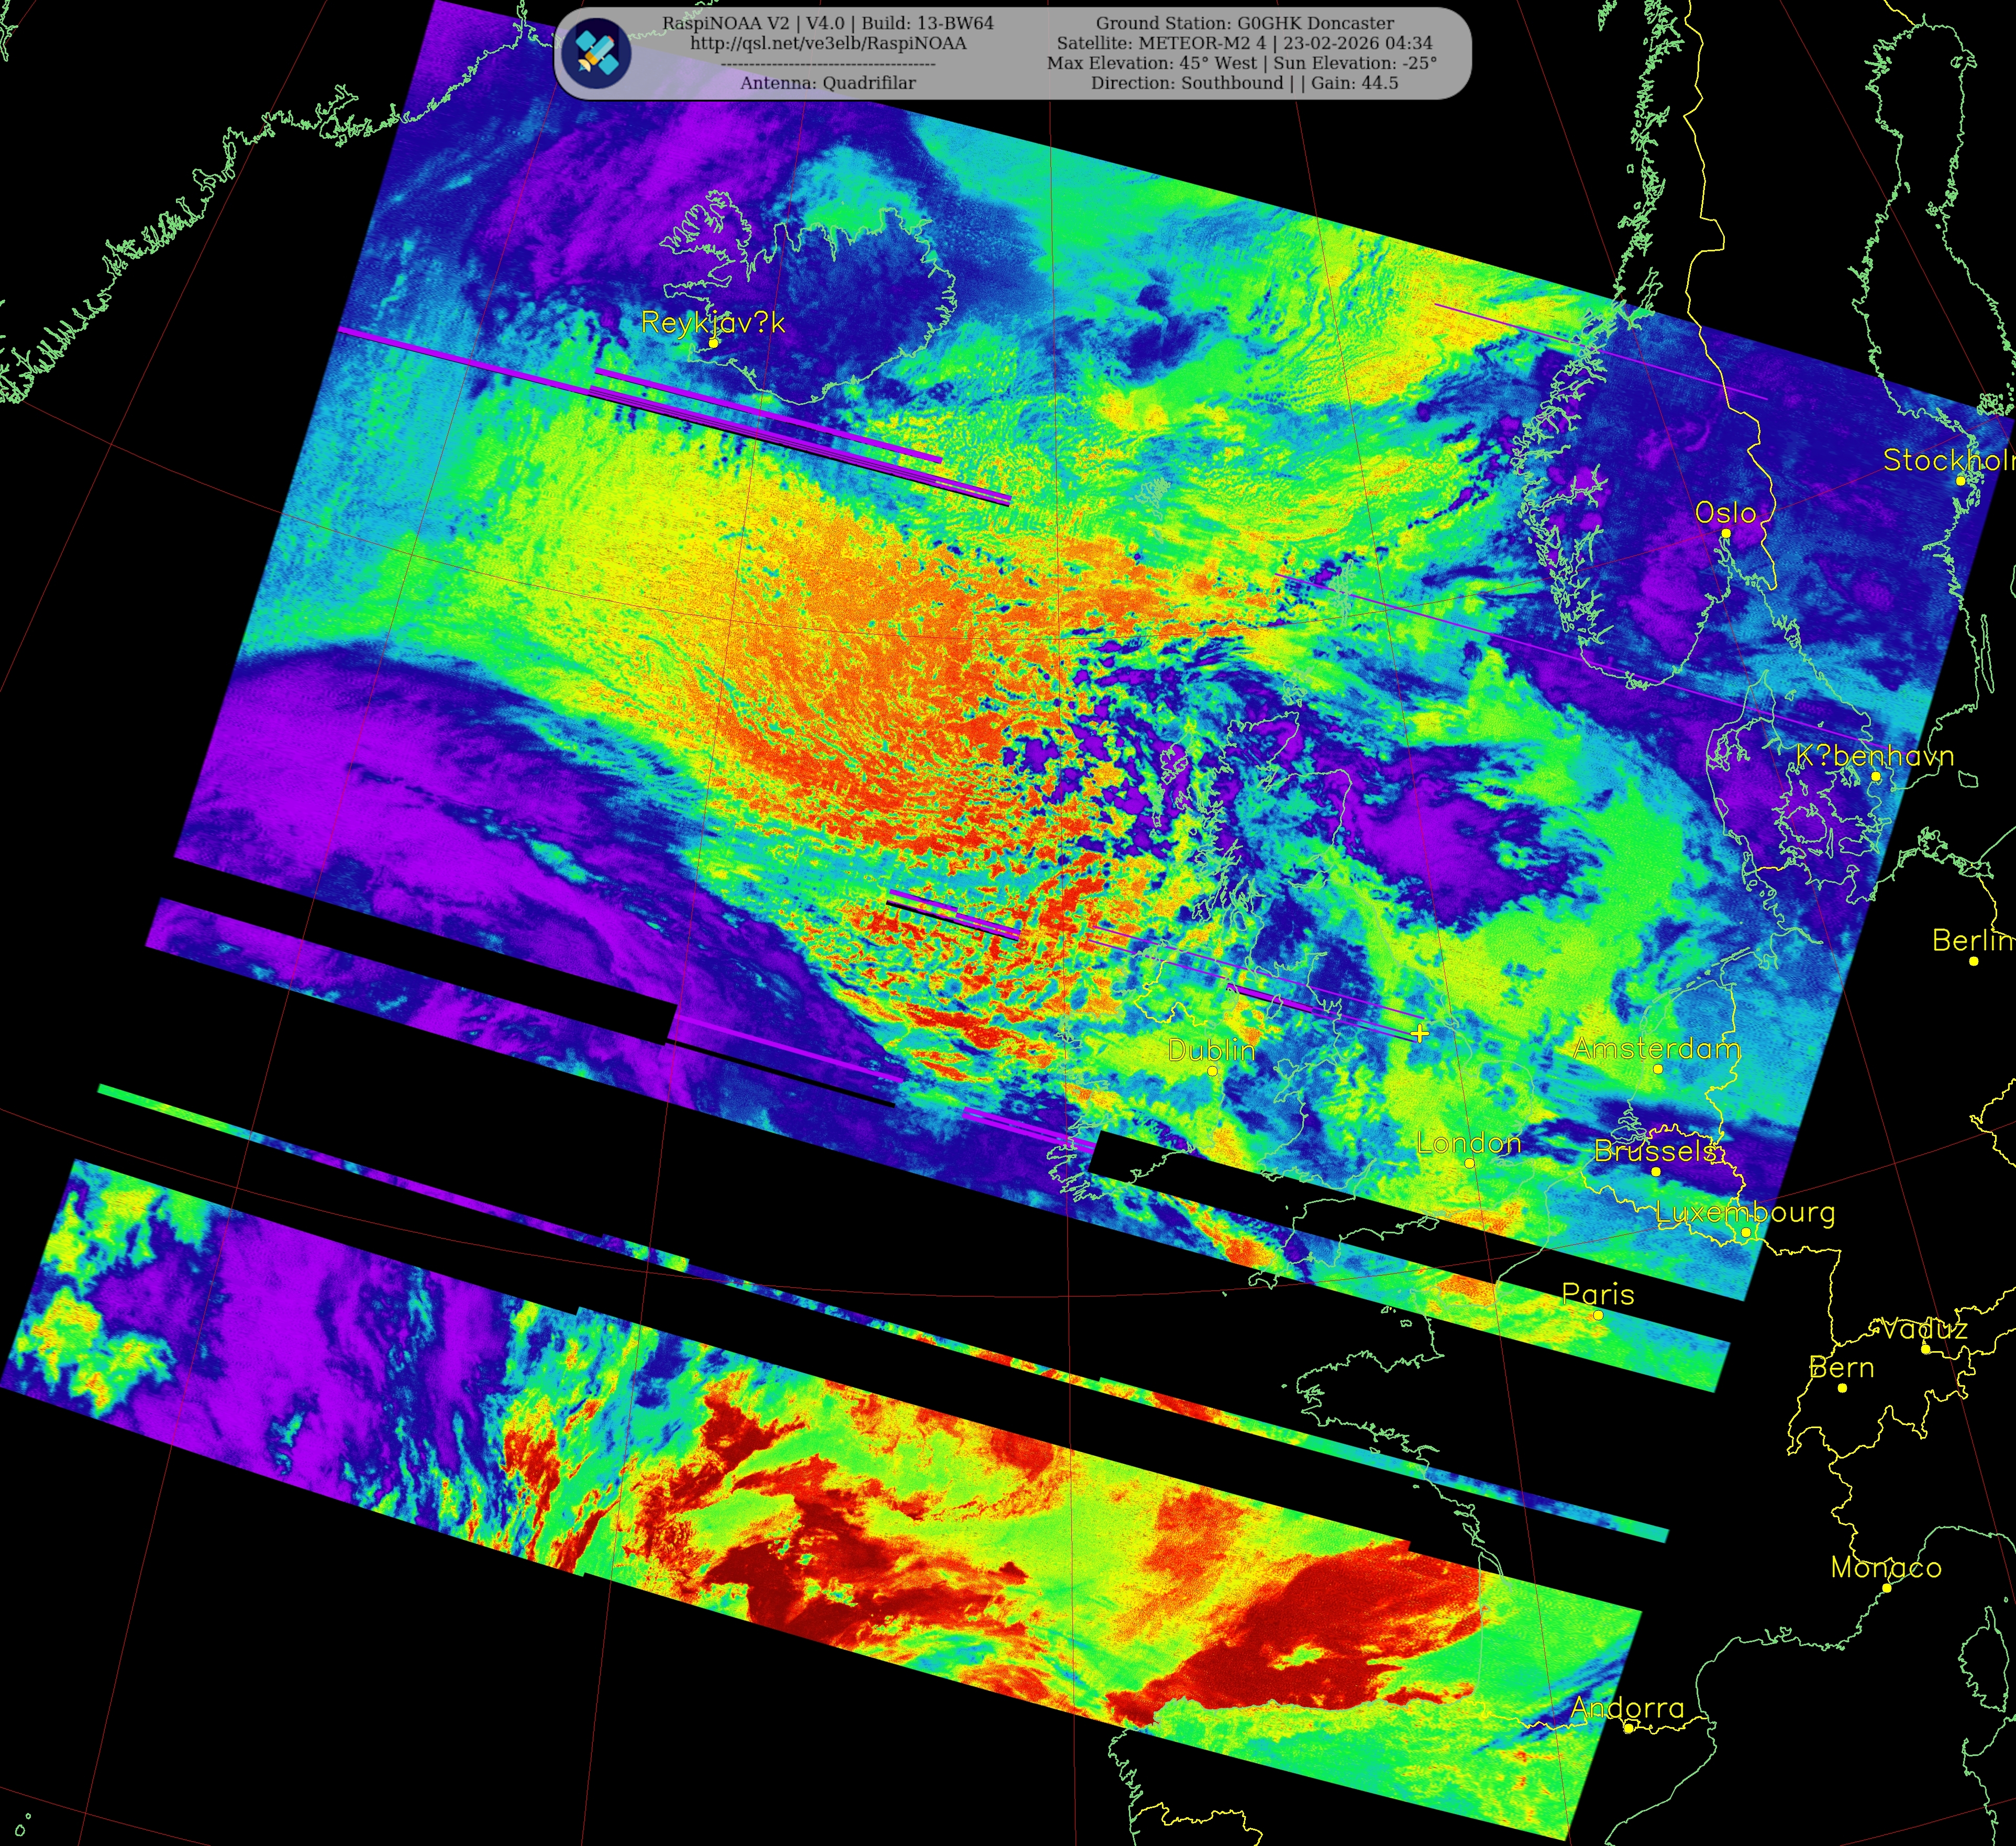Image resolution: width=2016 pixels, height=1846 pixels.
Task: Click the RaspiNOAA satellite logo icon
Action: click(x=596, y=52)
